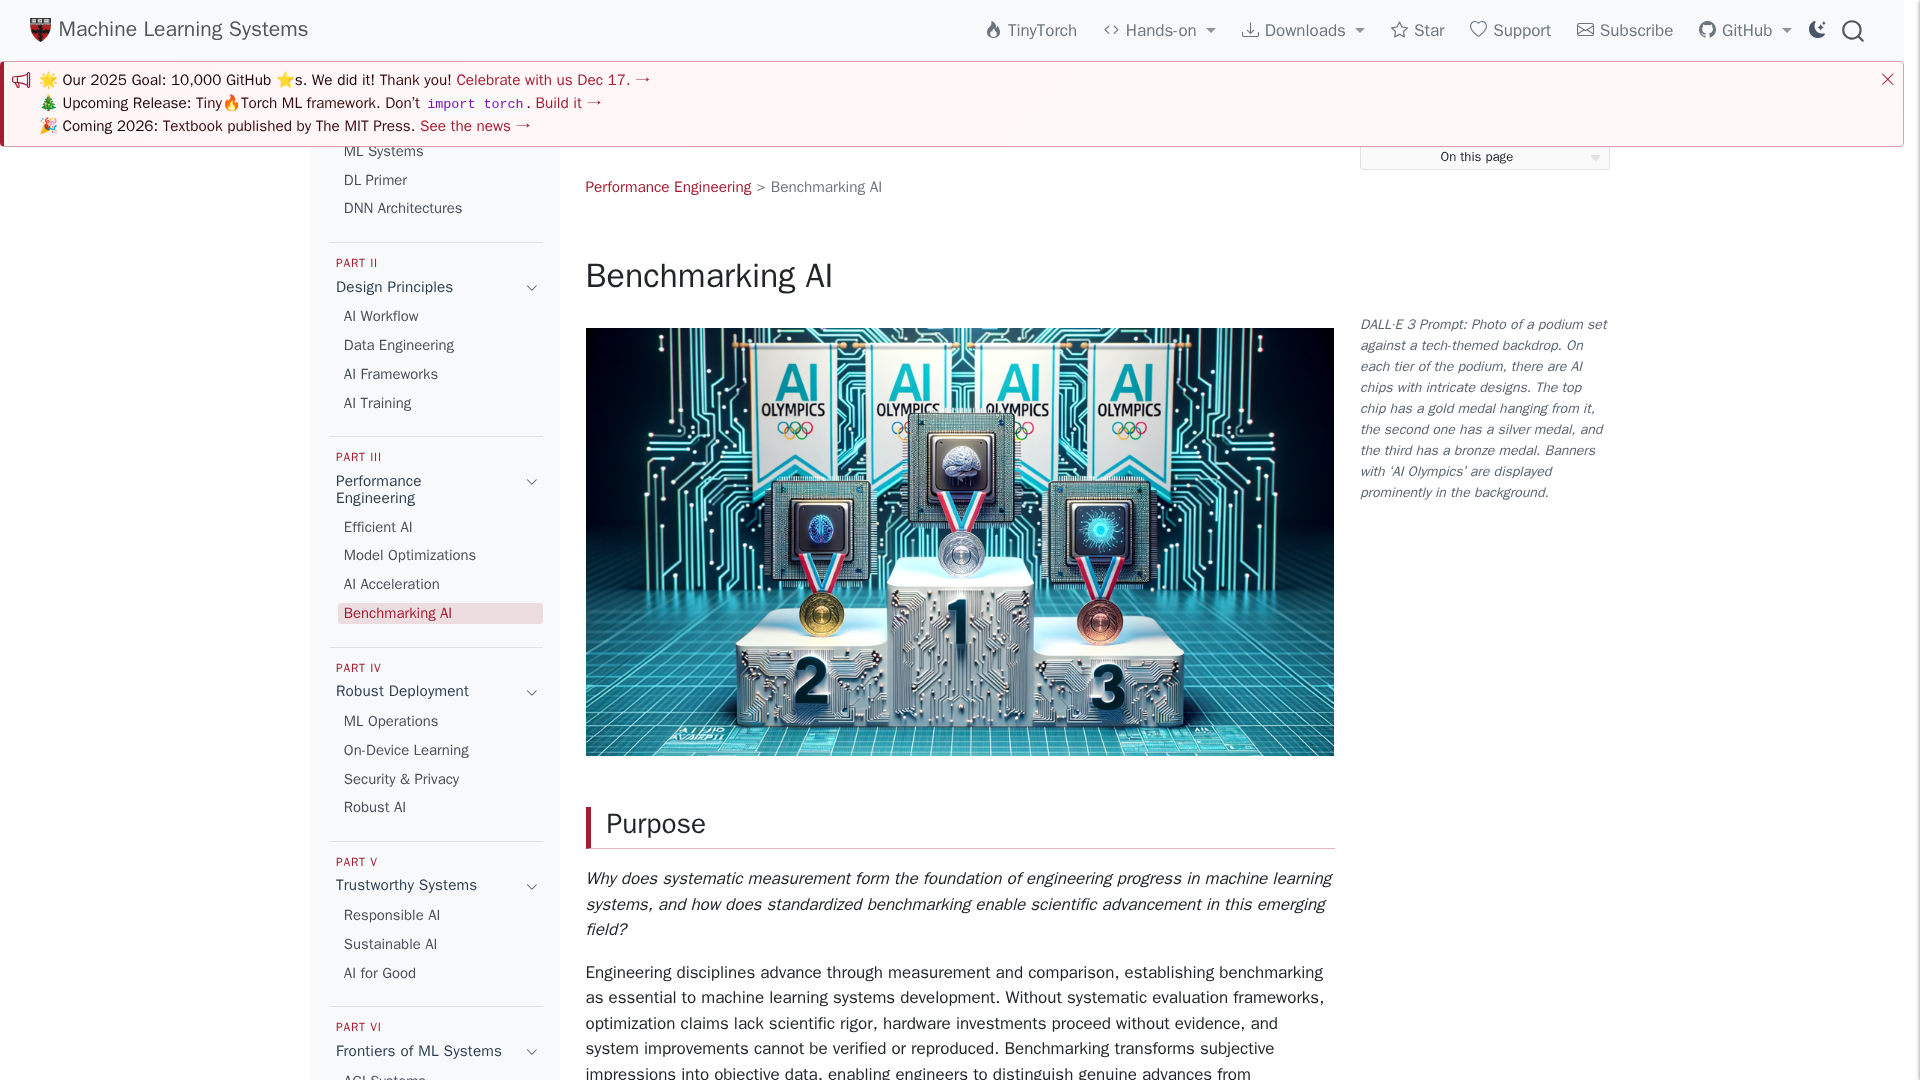This screenshot has width=1920, height=1080.
Task: Expand the Downloads dropdown
Action: click(x=1303, y=31)
